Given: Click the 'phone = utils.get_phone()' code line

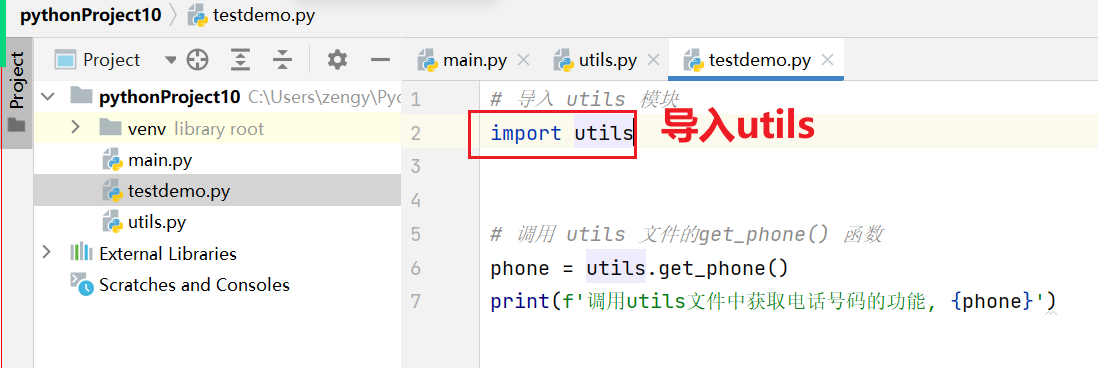Looking at the screenshot, I should [639, 268].
